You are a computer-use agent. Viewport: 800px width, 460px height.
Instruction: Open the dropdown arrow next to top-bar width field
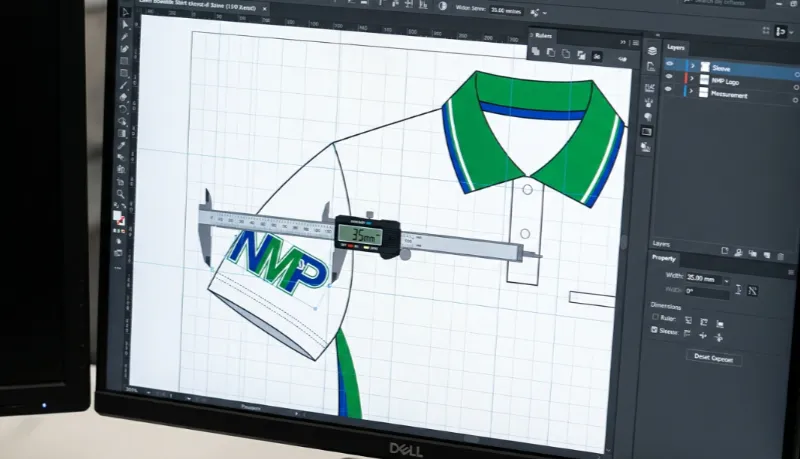[545, 13]
